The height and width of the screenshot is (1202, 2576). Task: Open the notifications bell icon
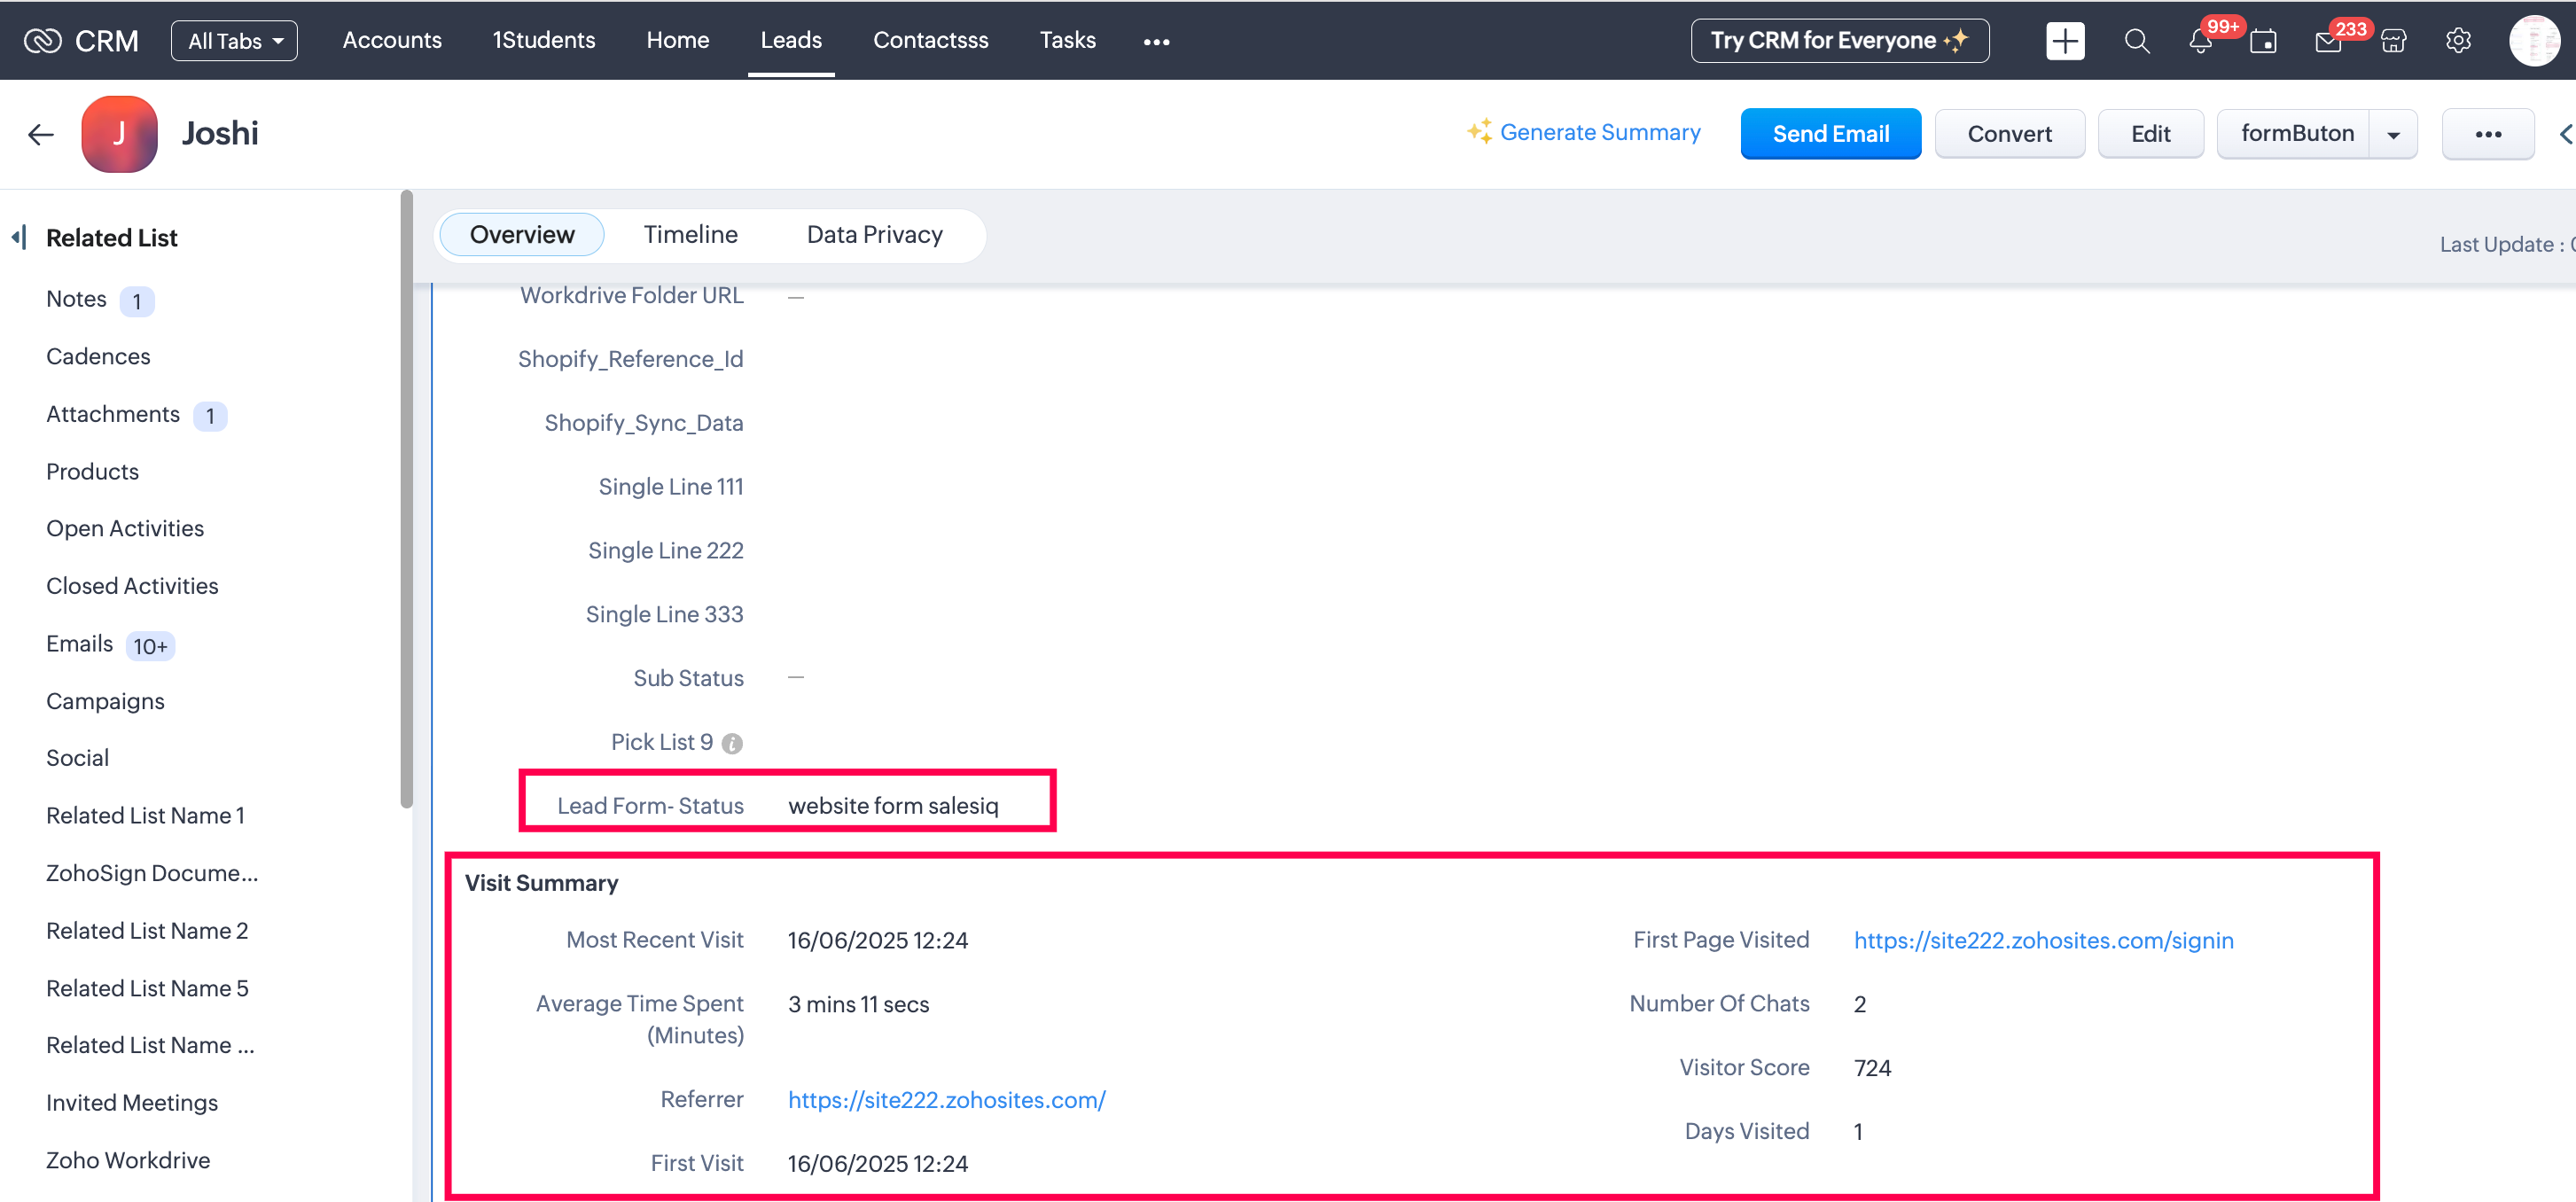(2200, 42)
